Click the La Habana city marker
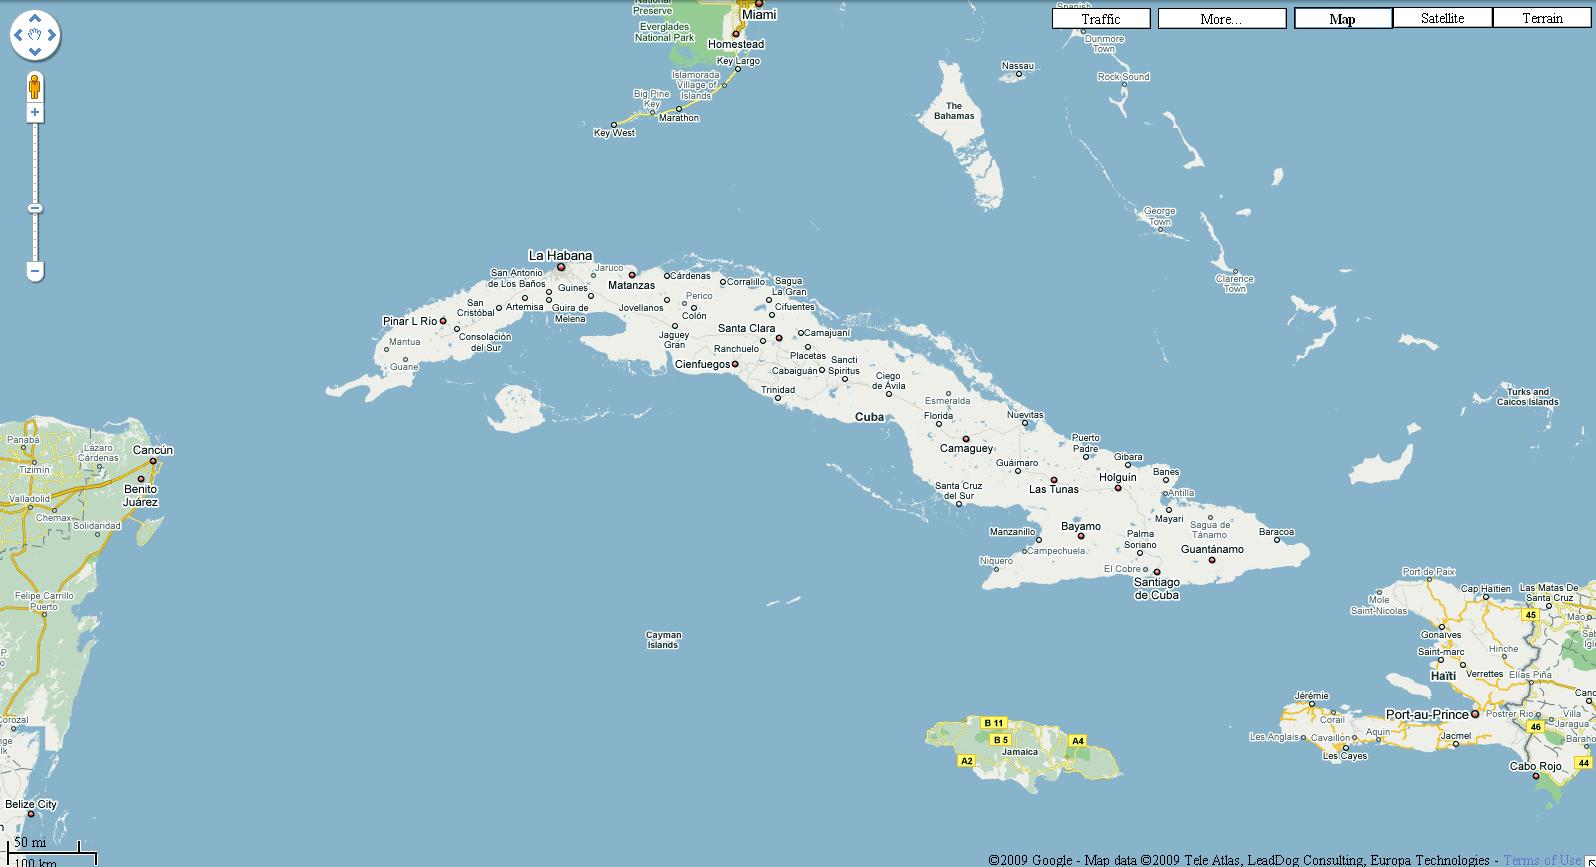 561,267
